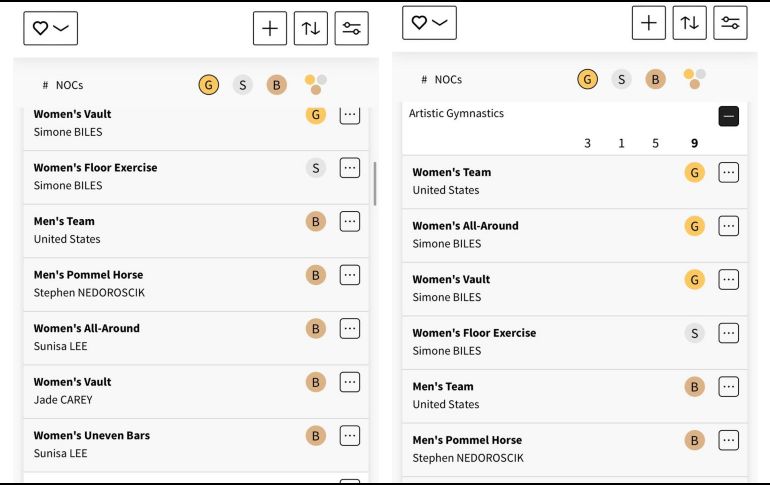Open the heart favorites dropdown in right panel
The image size is (770, 485).
tap(429, 23)
